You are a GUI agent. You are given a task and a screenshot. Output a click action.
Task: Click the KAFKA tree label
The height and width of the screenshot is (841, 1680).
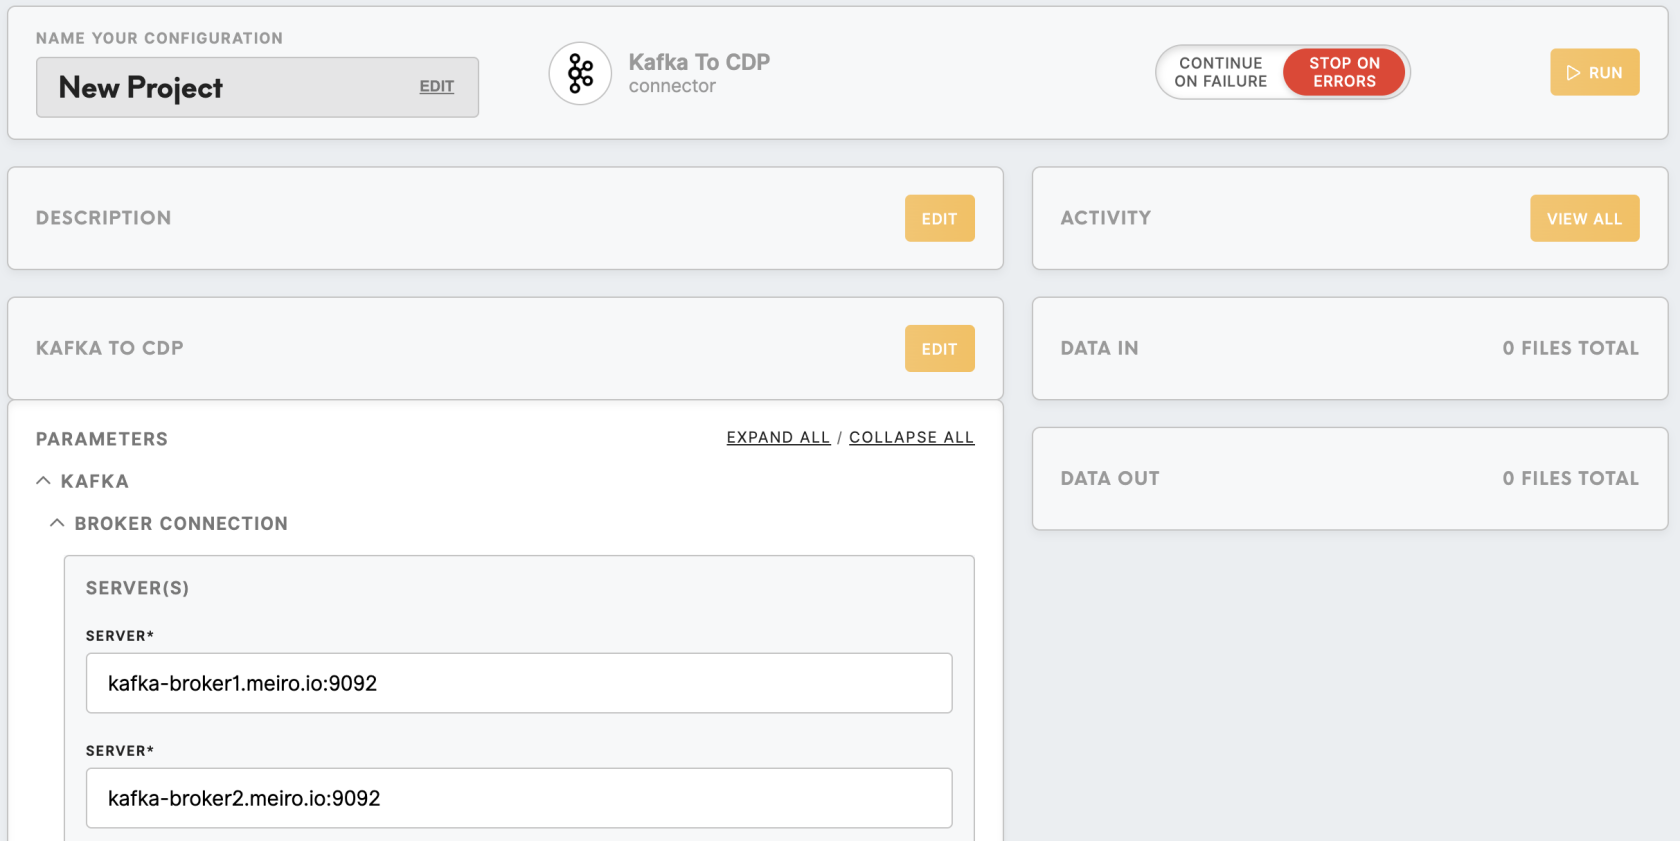[95, 481]
